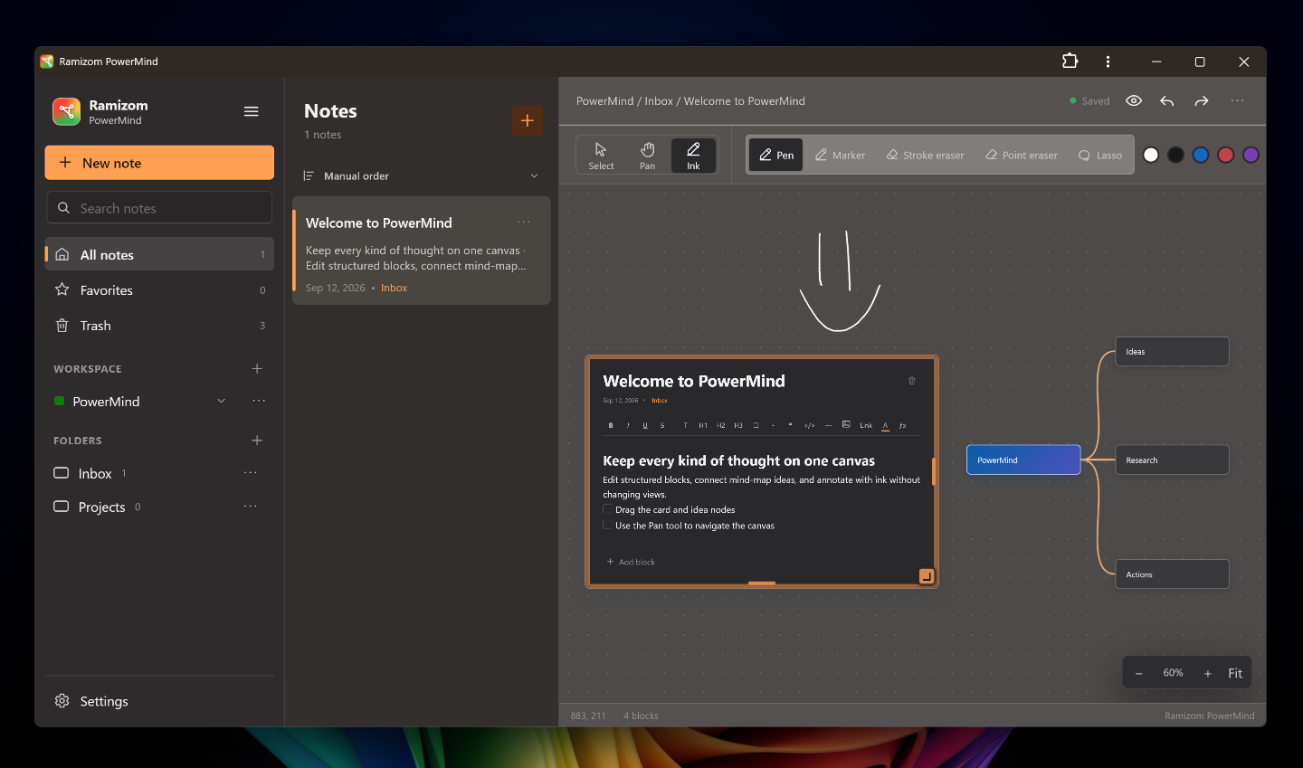Zoom in with the plus button
This screenshot has width=1303, height=768.
(x=1207, y=673)
